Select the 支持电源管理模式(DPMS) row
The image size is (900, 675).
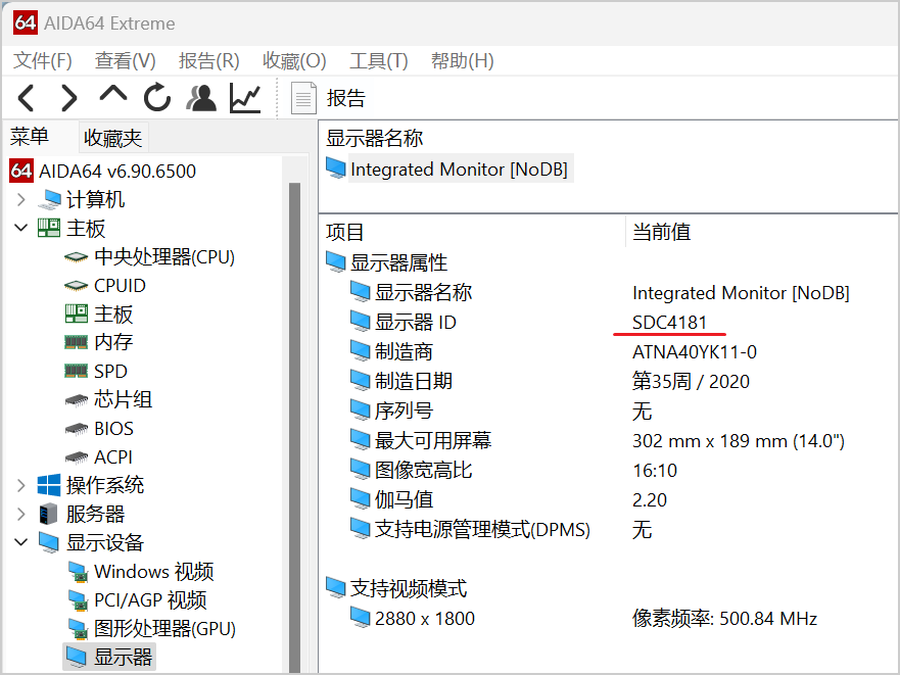[x=482, y=529]
